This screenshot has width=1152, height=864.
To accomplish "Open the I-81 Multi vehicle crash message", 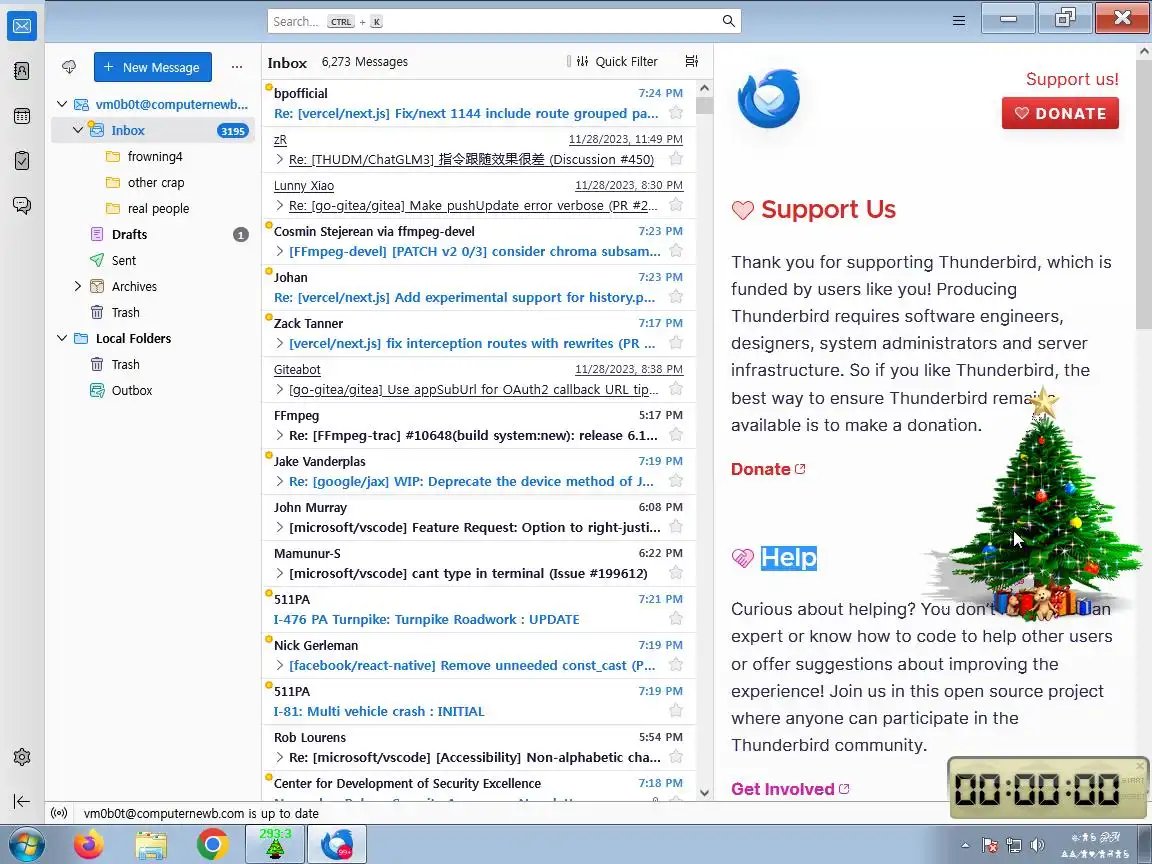I will 478,702.
